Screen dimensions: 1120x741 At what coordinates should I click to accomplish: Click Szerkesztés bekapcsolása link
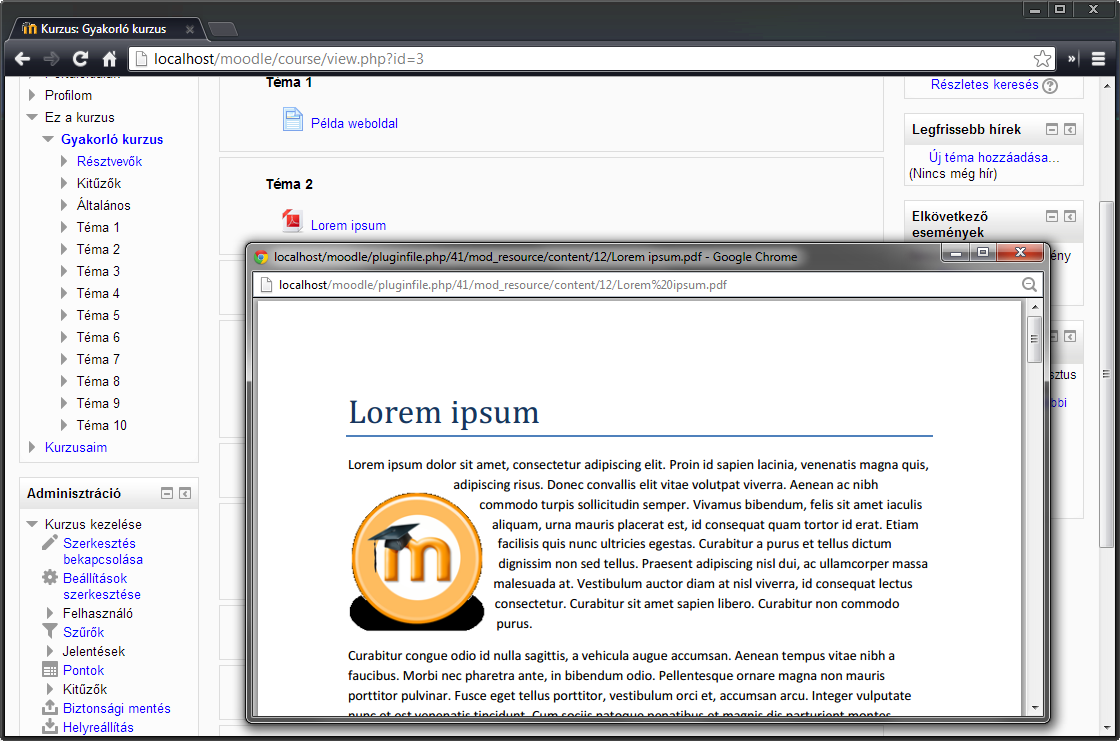point(103,551)
